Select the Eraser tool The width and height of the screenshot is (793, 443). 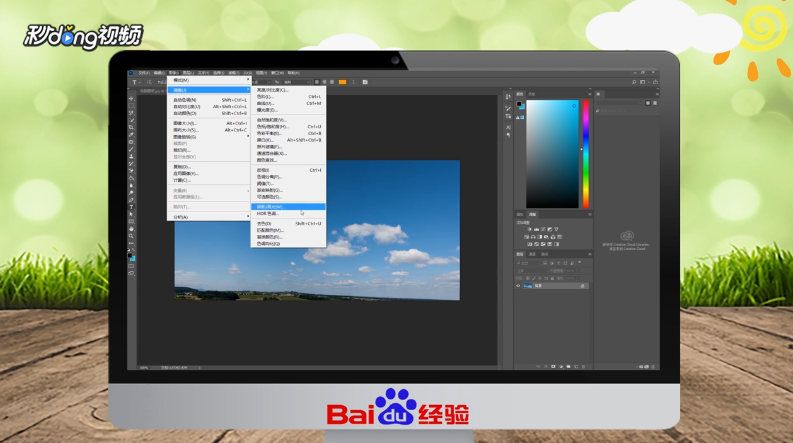(131, 171)
